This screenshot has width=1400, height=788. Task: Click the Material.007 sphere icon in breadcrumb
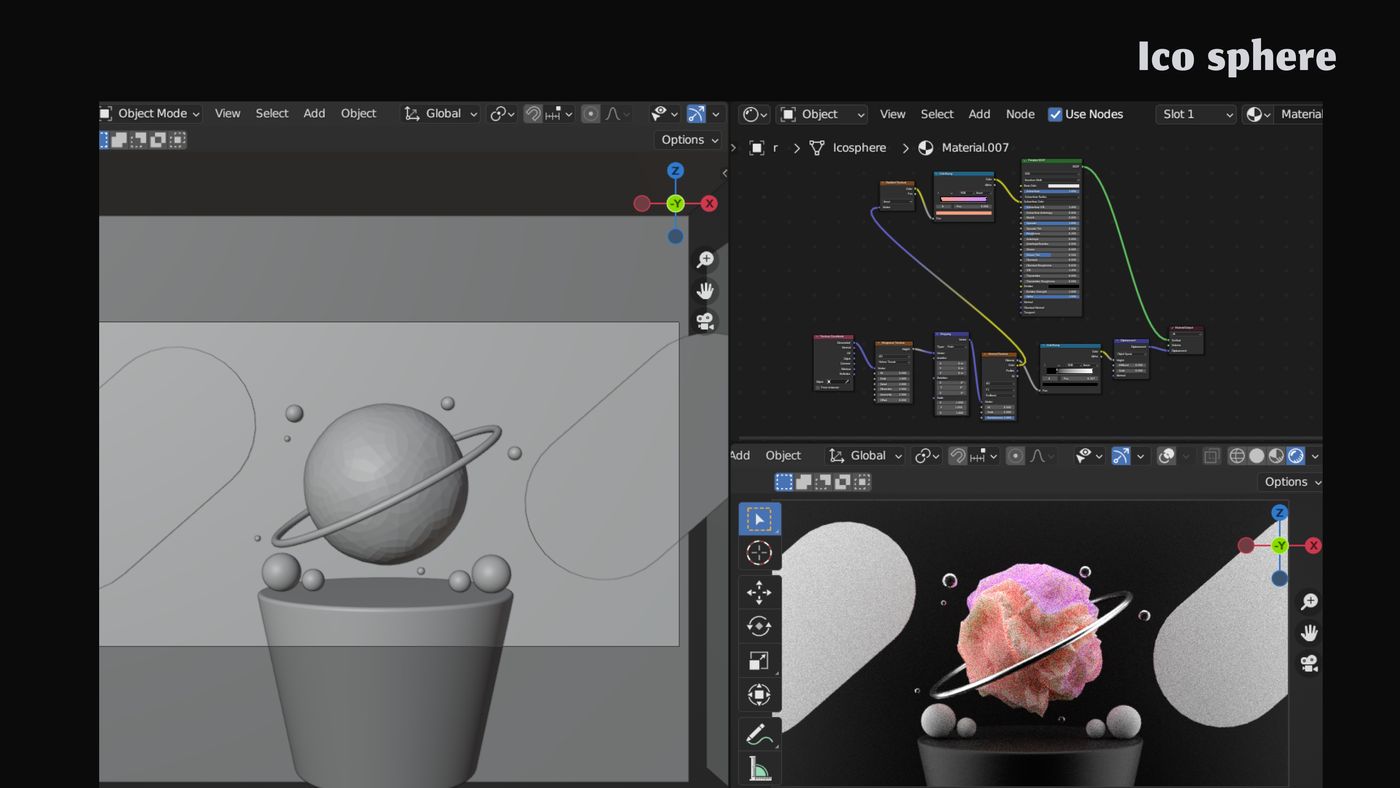pyautogui.click(x=926, y=147)
